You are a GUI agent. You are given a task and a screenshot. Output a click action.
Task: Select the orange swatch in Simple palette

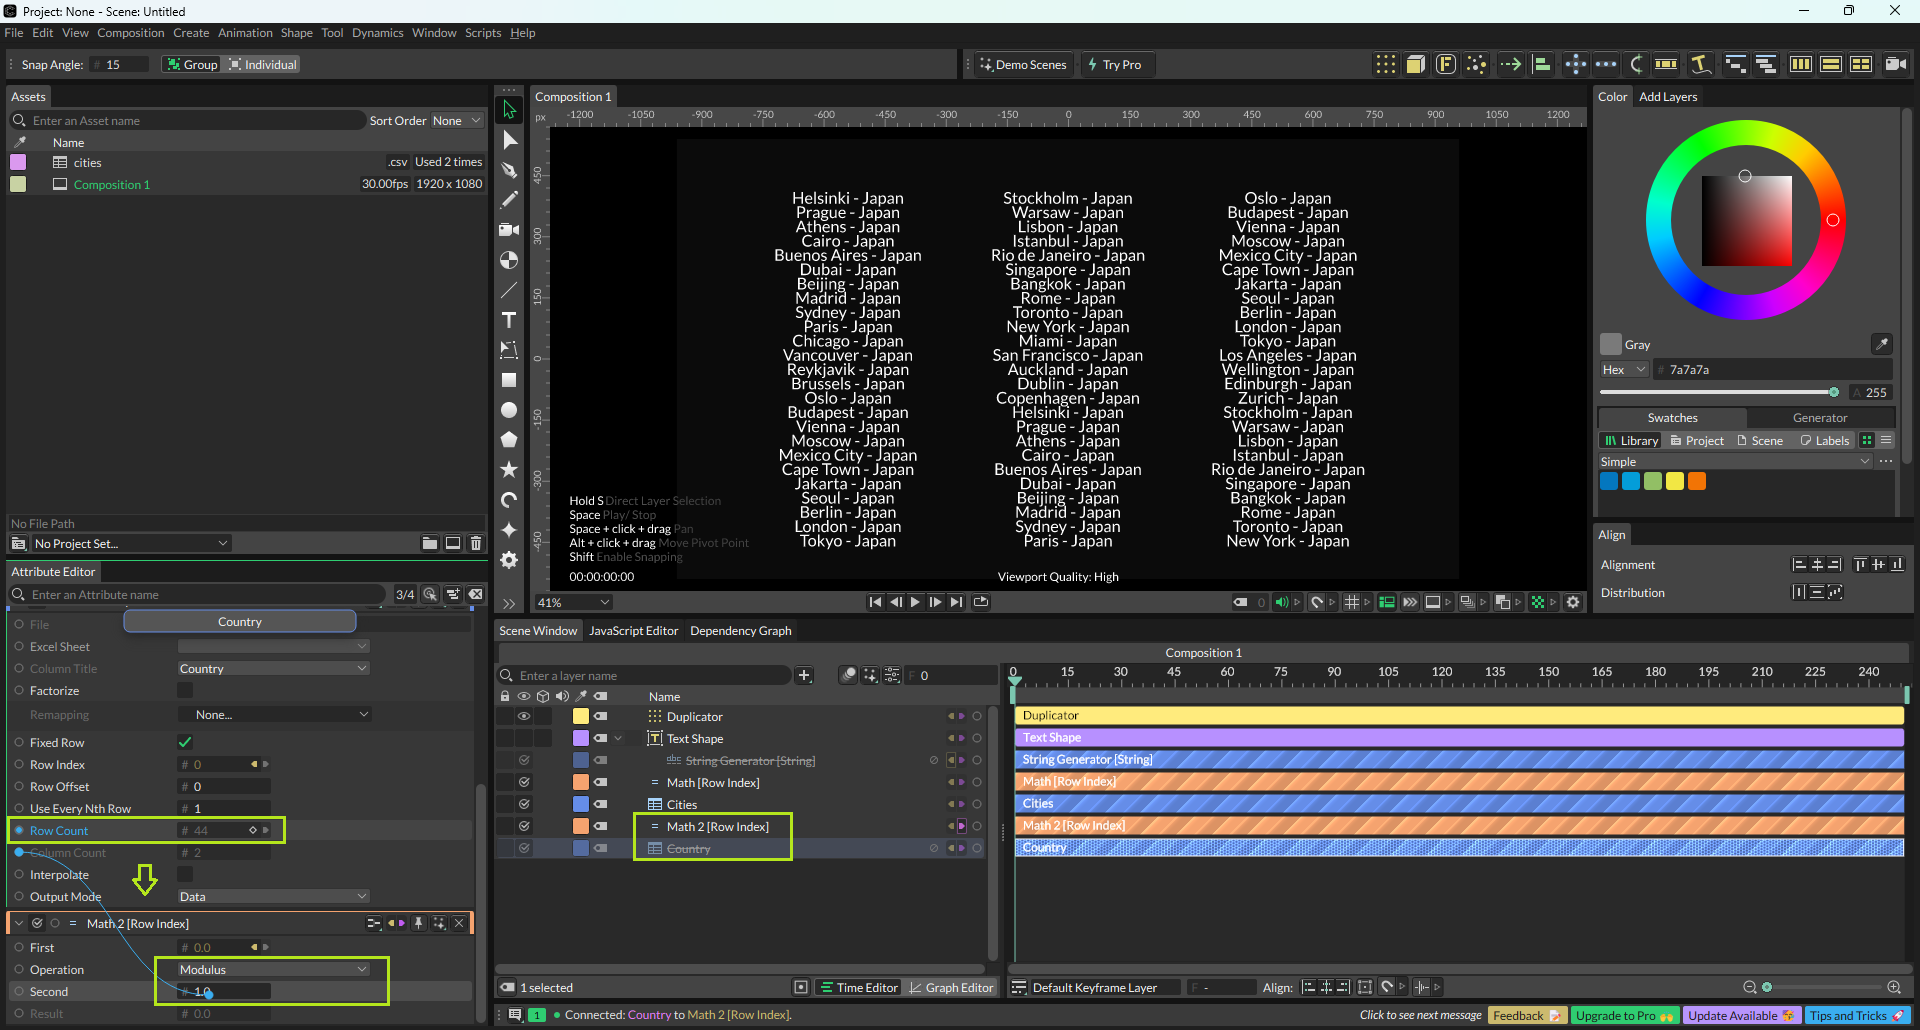(x=1697, y=481)
